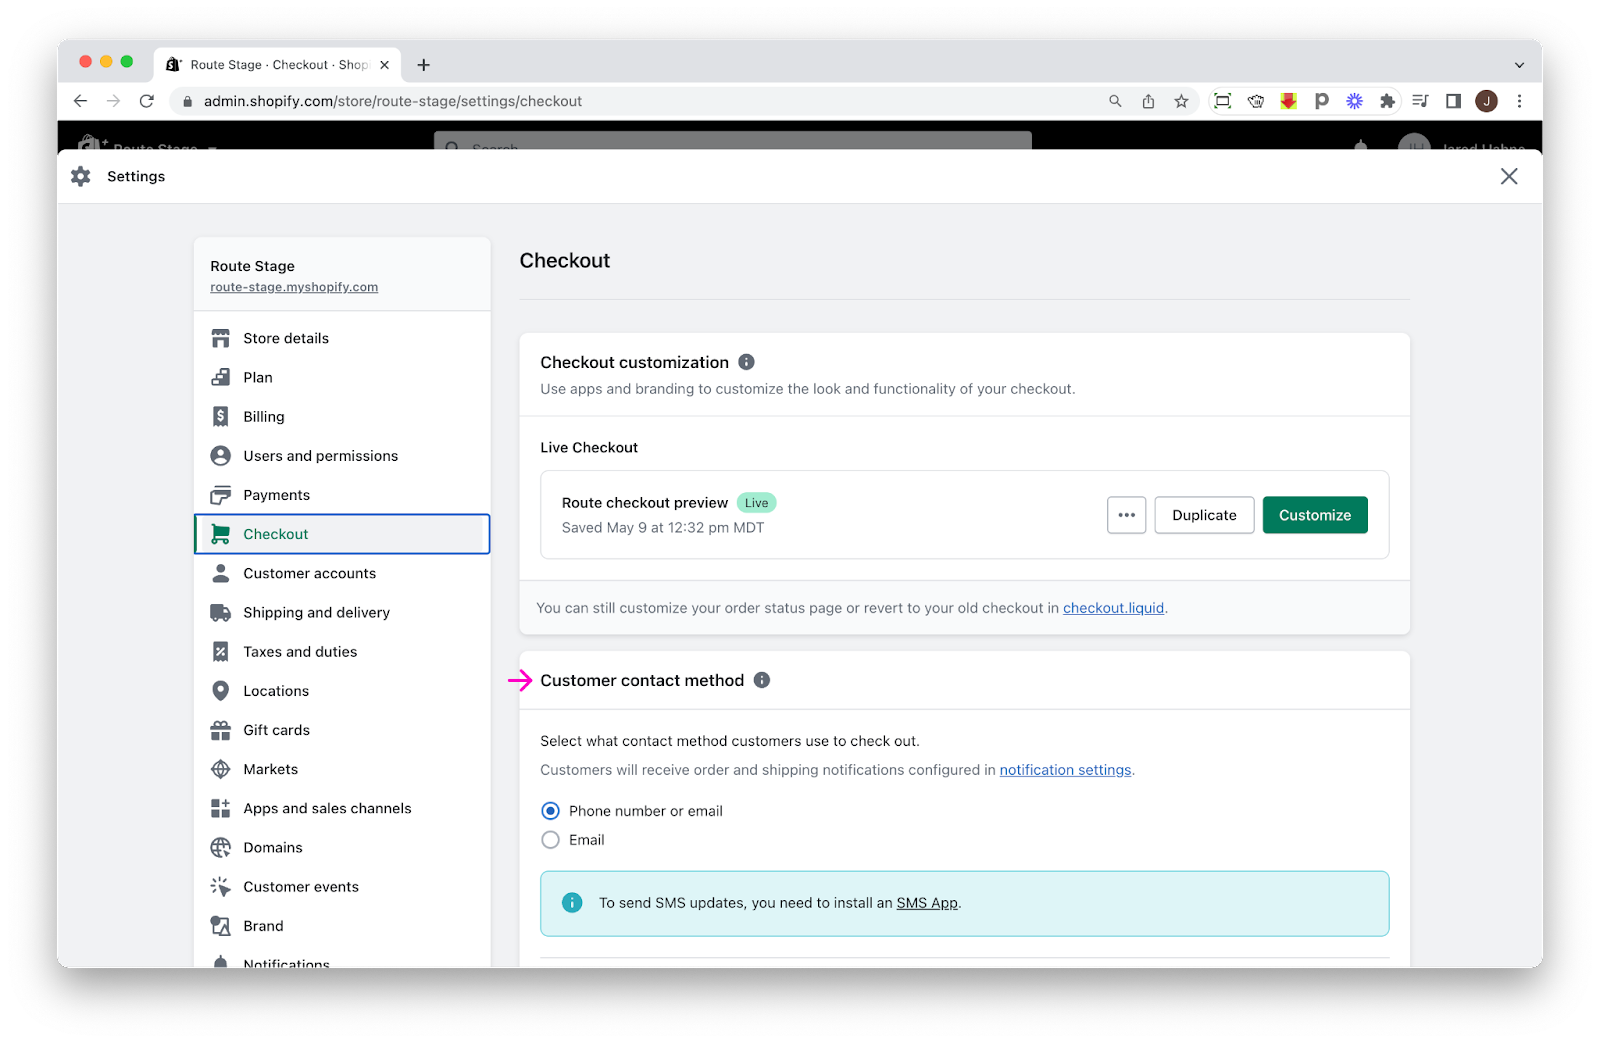Click the Brand icon in sidebar
Image resolution: width=1600 pixels, height=1043 pixels.
(220, 926)
